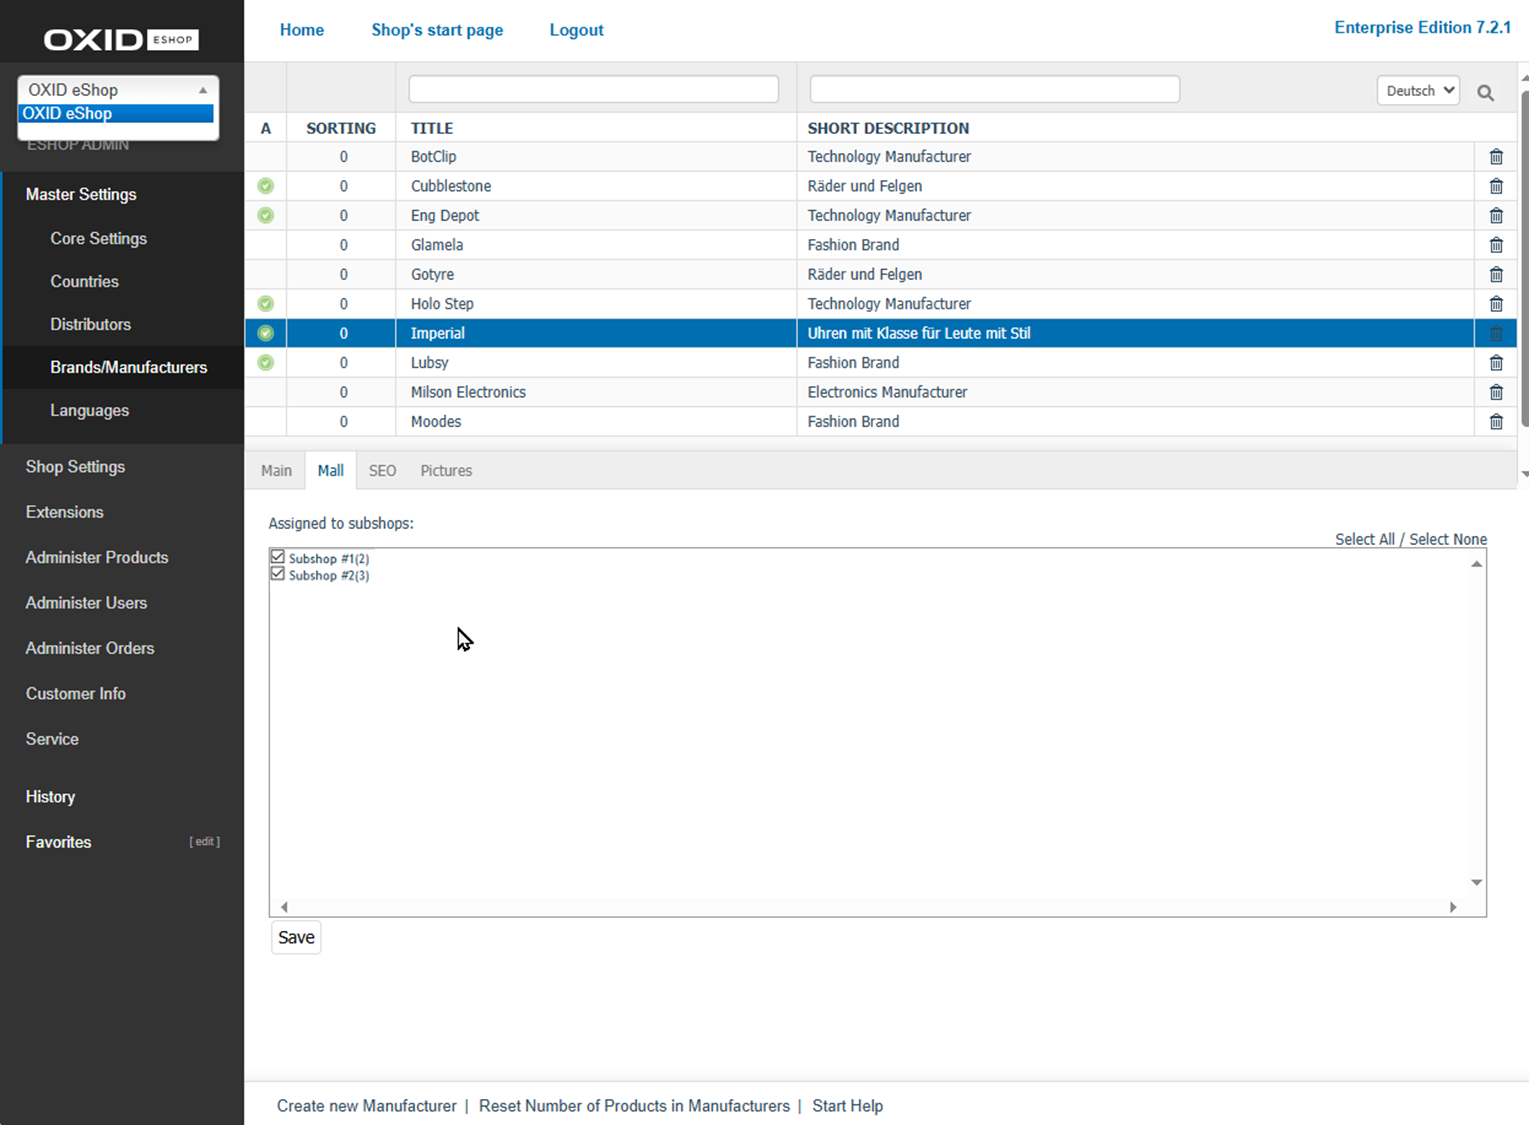Delete the BotClip manufacturer row
This screenshot has height=1125, width=1529.
pos(1496,157)
